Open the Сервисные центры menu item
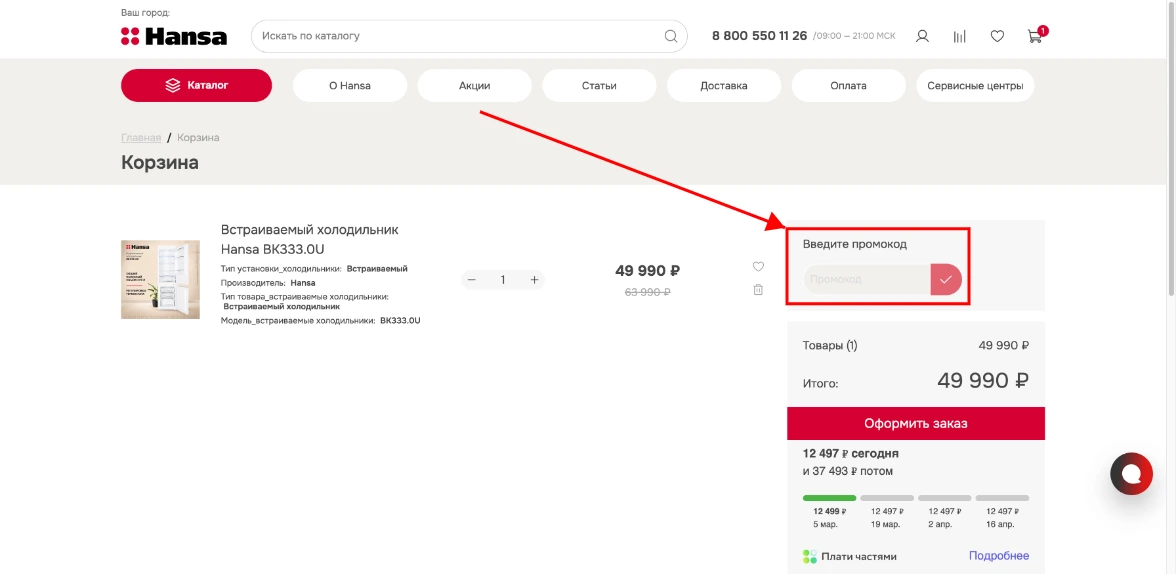This screenshot has width=1176, height=574. (x=975, y=86)
